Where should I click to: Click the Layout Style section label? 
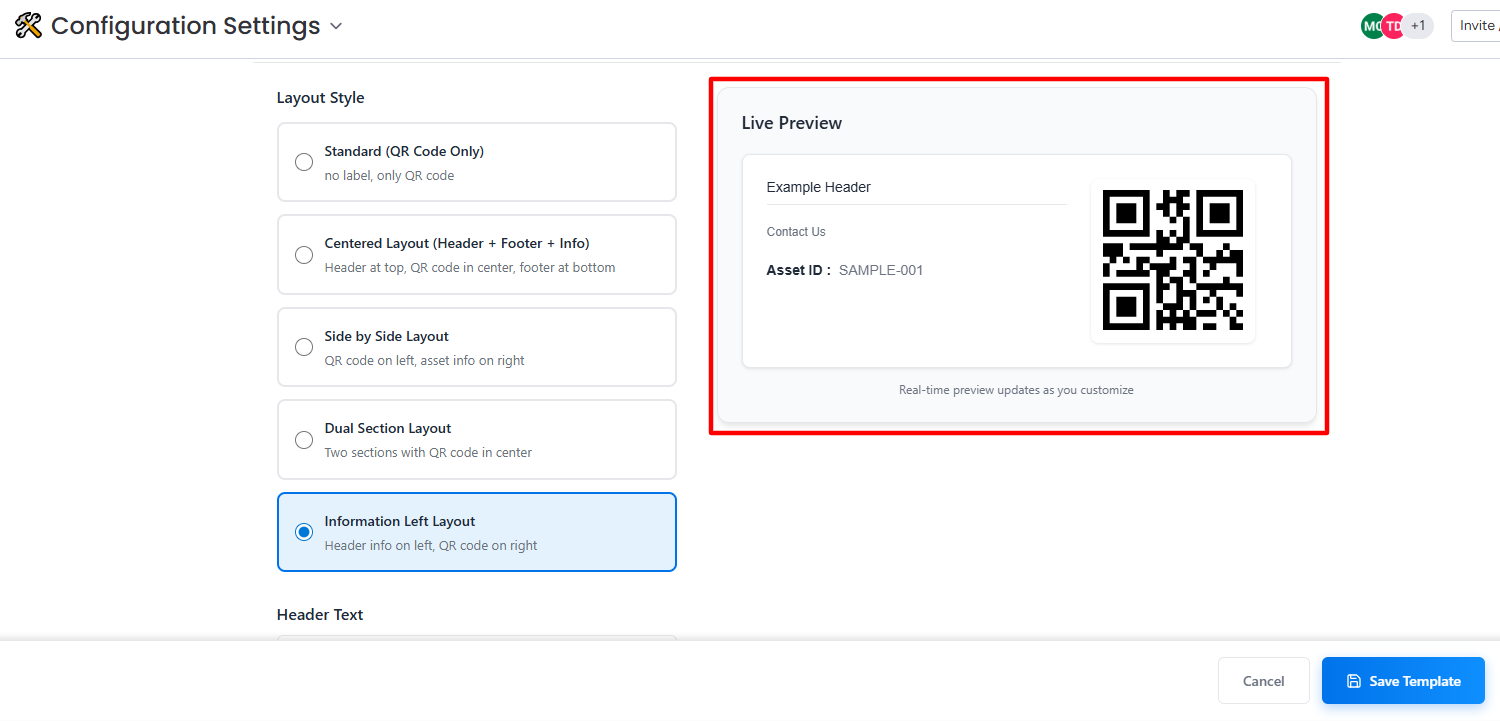point(321,98)
